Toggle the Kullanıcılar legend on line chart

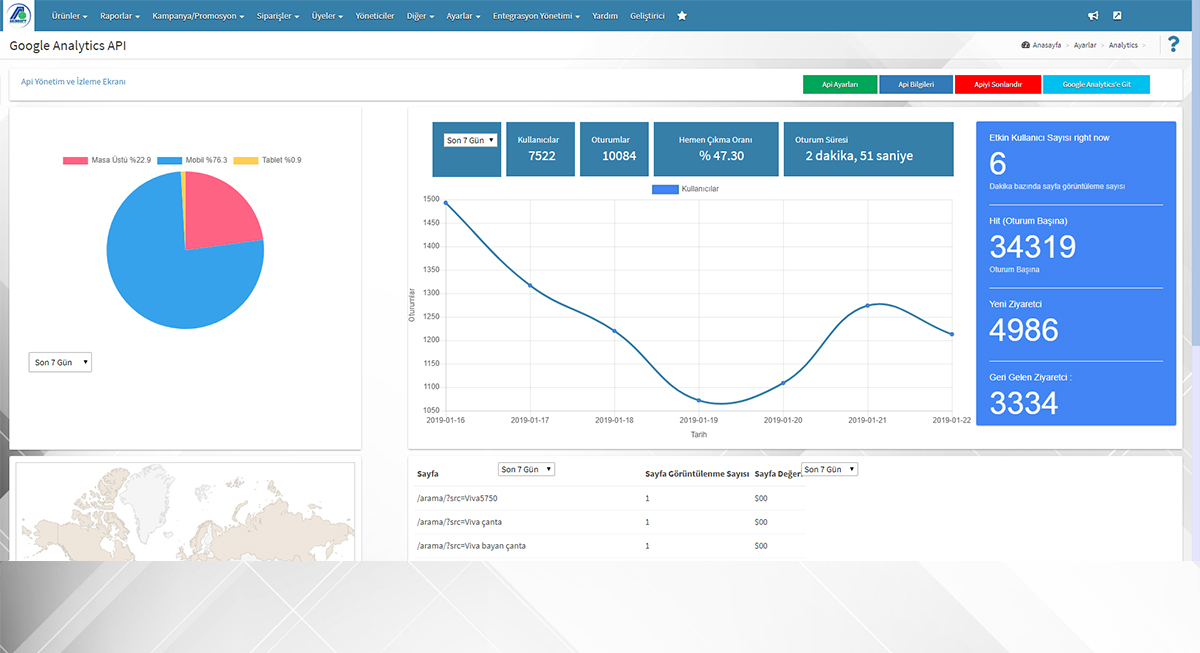click(685, 188)
